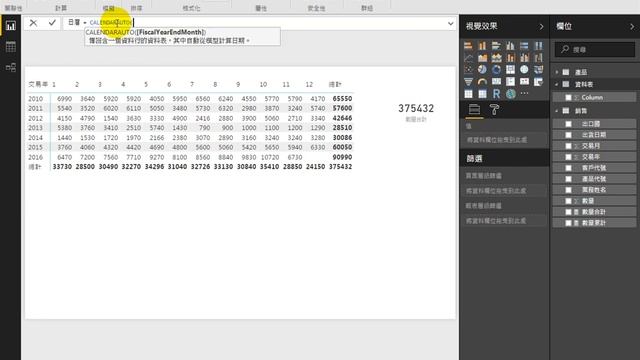Click the 交易年 matrix header
Image resolution: width=640 pixels, height=360 pixels.
point(38,84)
